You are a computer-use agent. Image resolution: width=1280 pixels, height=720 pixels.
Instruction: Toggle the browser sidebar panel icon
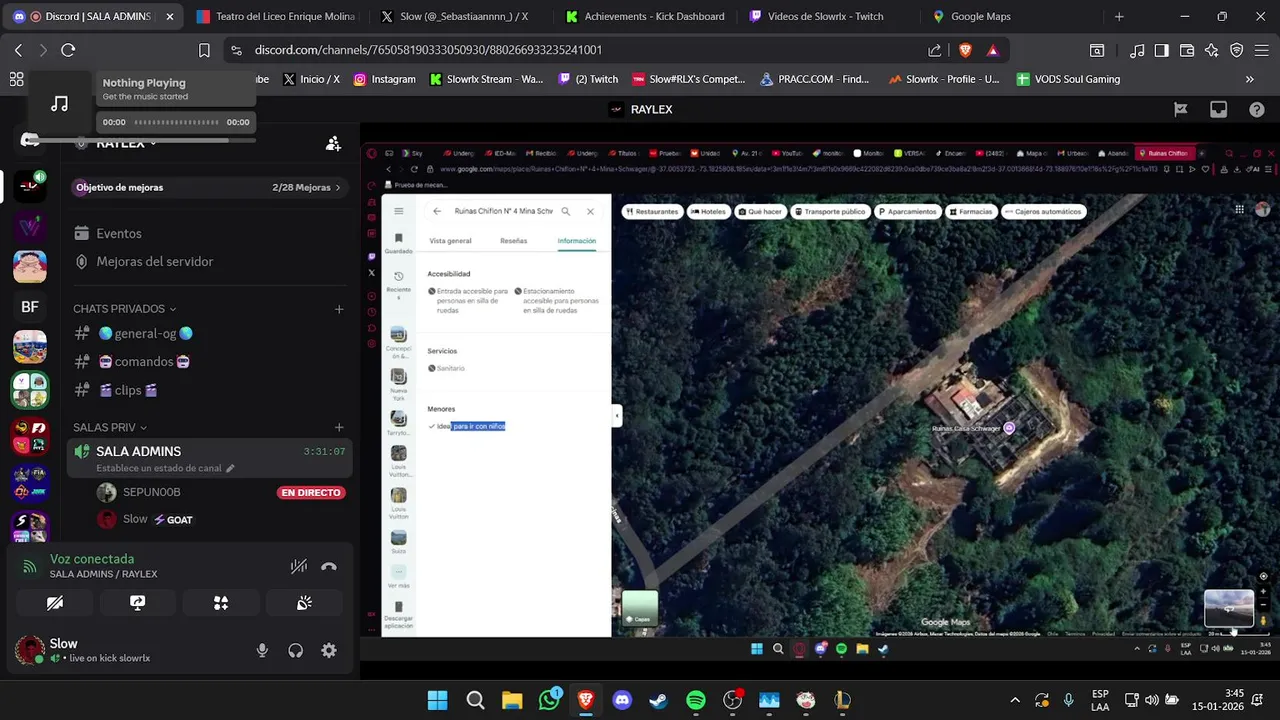(1161, 50)
